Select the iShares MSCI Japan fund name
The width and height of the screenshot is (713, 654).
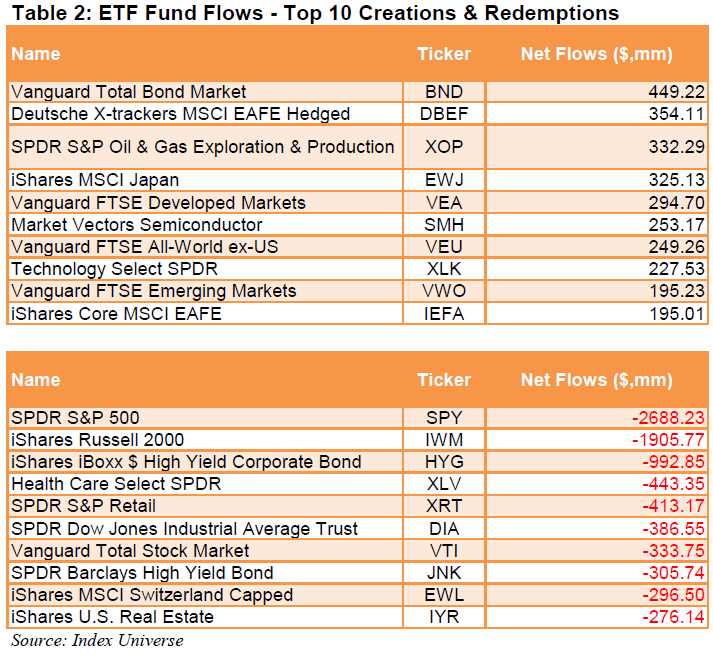coord(95,180)
